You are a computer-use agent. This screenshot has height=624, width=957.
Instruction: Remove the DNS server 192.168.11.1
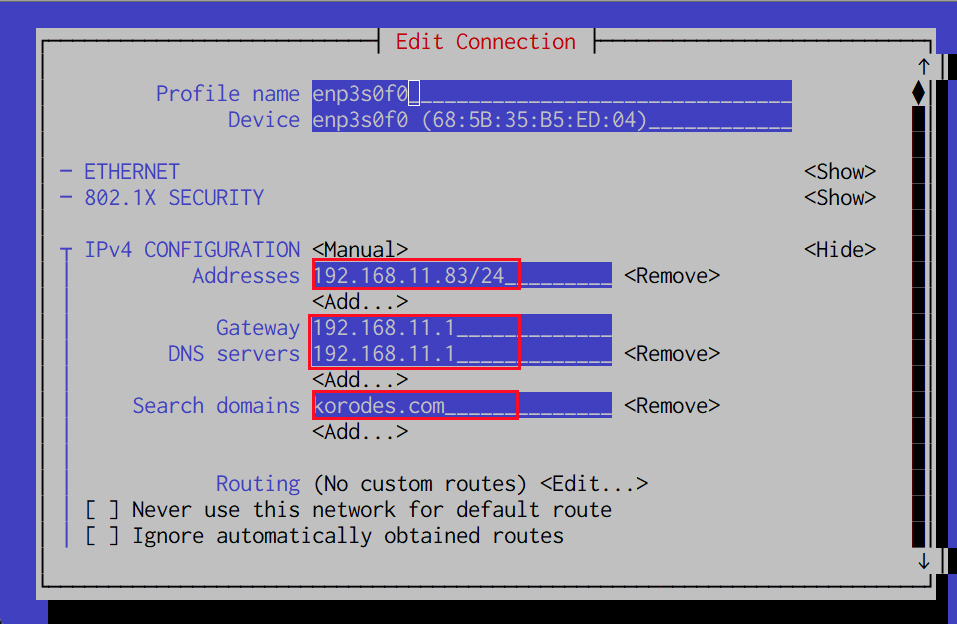point(672,354)
